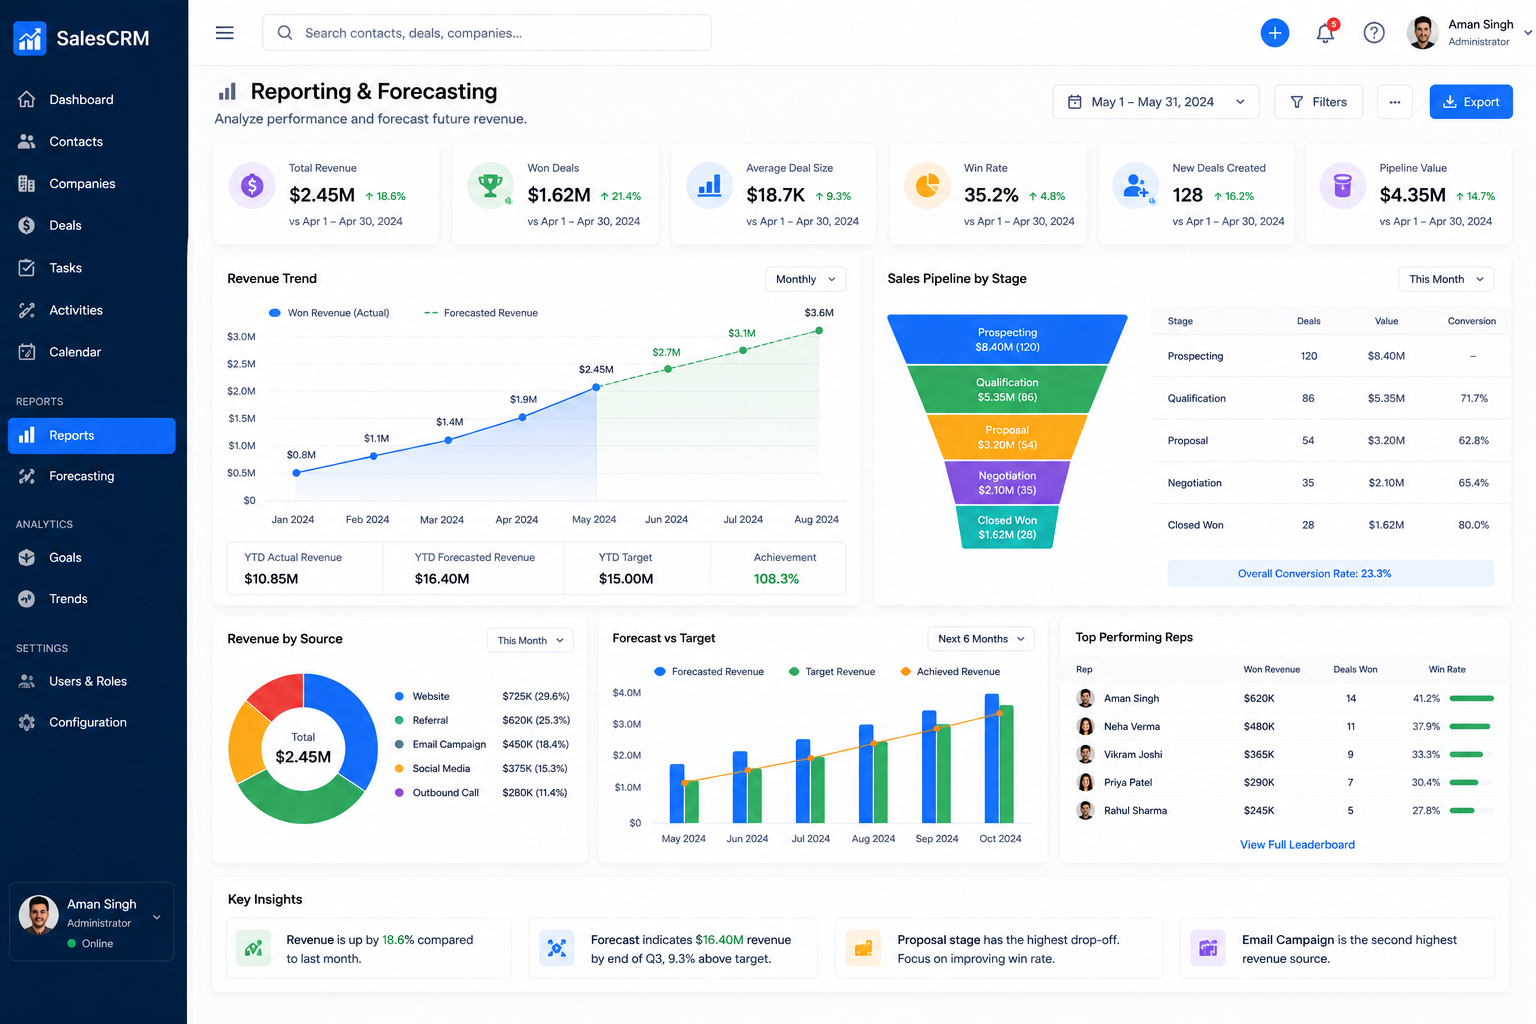Click the blue plus add button
Screen dimensions: 1536x1024
(1274, 33)
